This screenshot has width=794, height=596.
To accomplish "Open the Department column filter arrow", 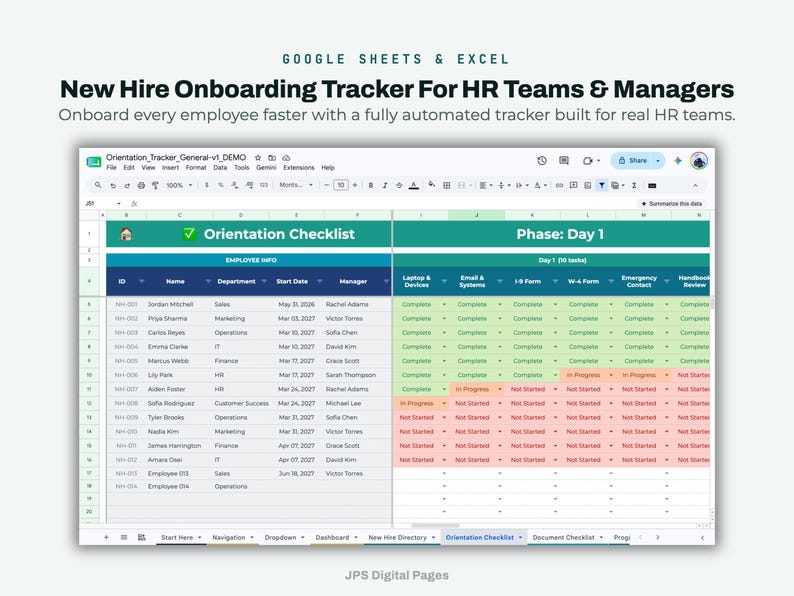I will coord(264,282).
